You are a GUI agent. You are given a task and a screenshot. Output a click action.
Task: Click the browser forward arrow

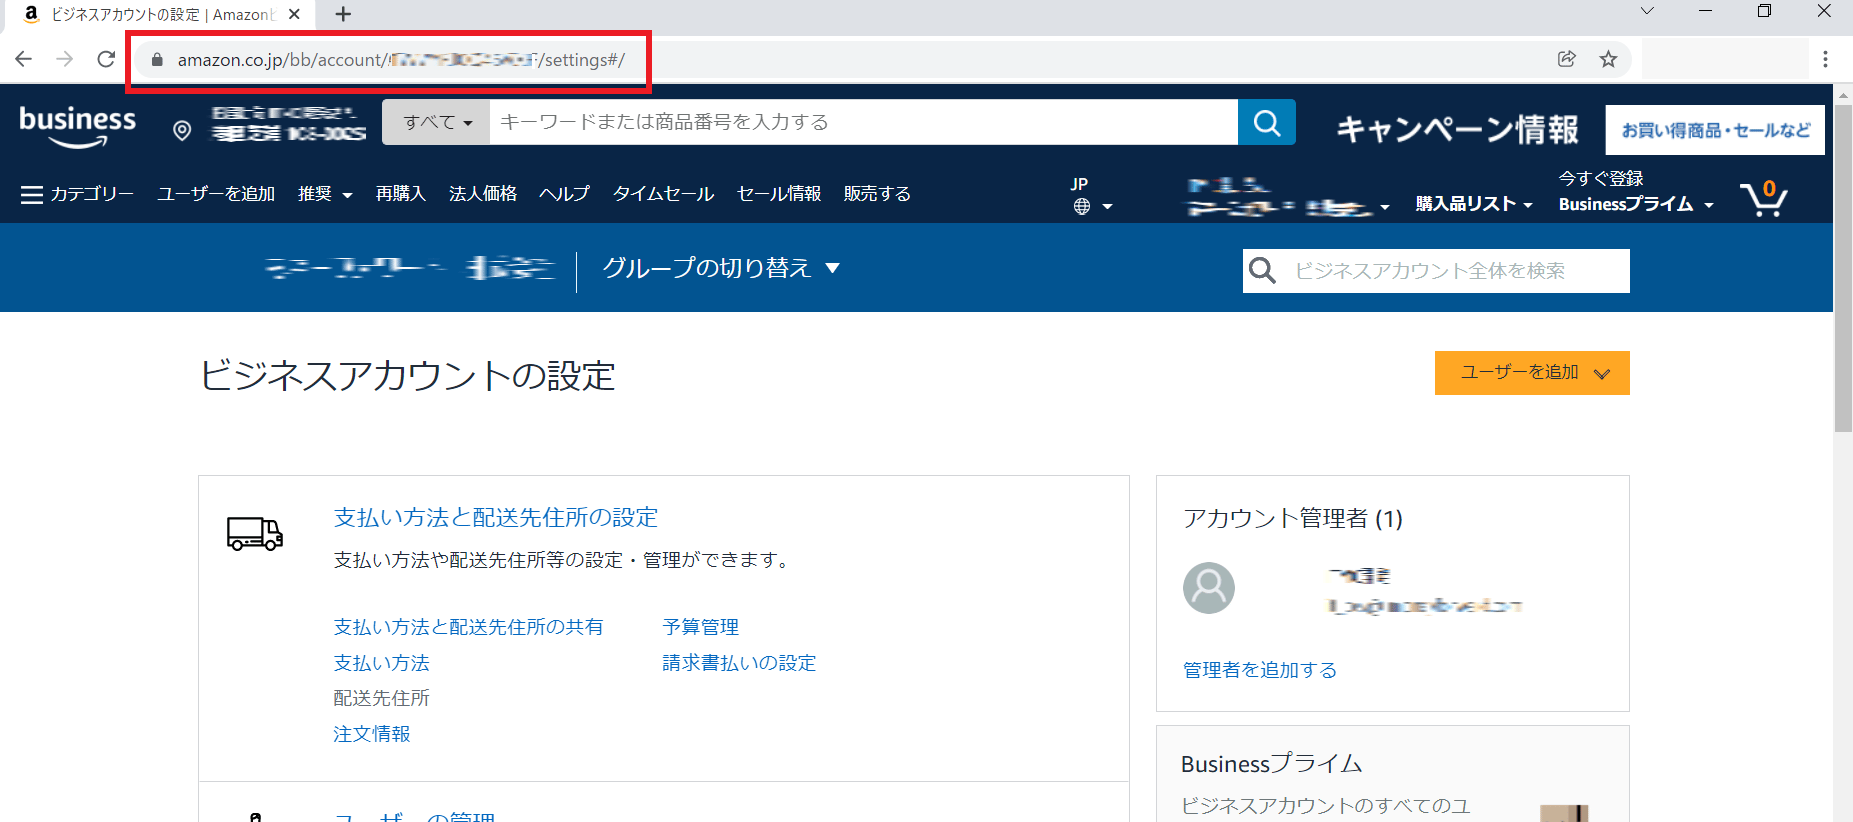coord(65,59)
